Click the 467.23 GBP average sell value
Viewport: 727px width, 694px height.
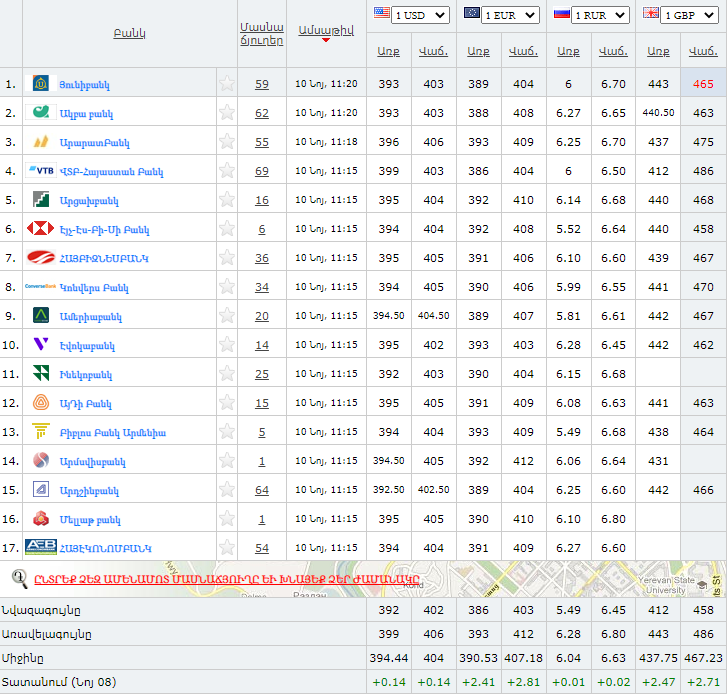pos(703,658)
